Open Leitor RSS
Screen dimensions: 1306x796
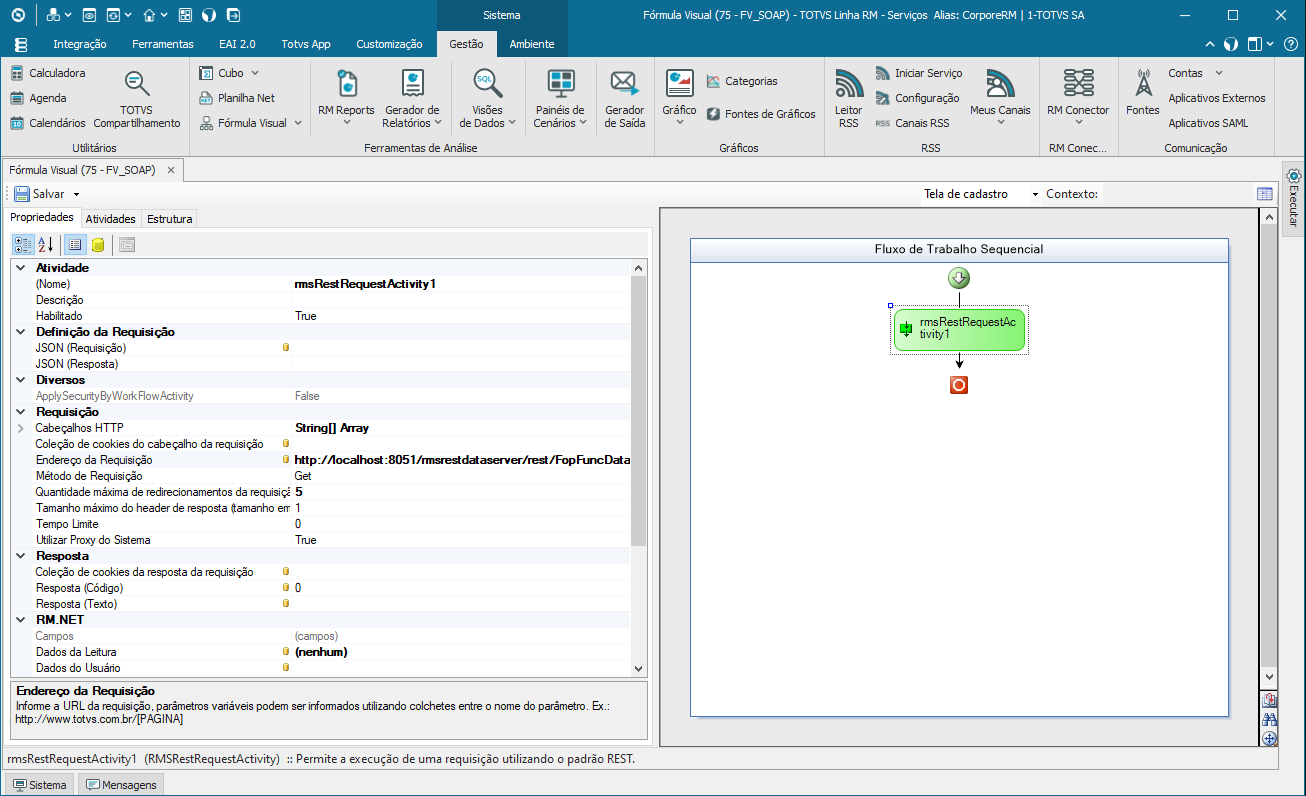tap(849, 98)
